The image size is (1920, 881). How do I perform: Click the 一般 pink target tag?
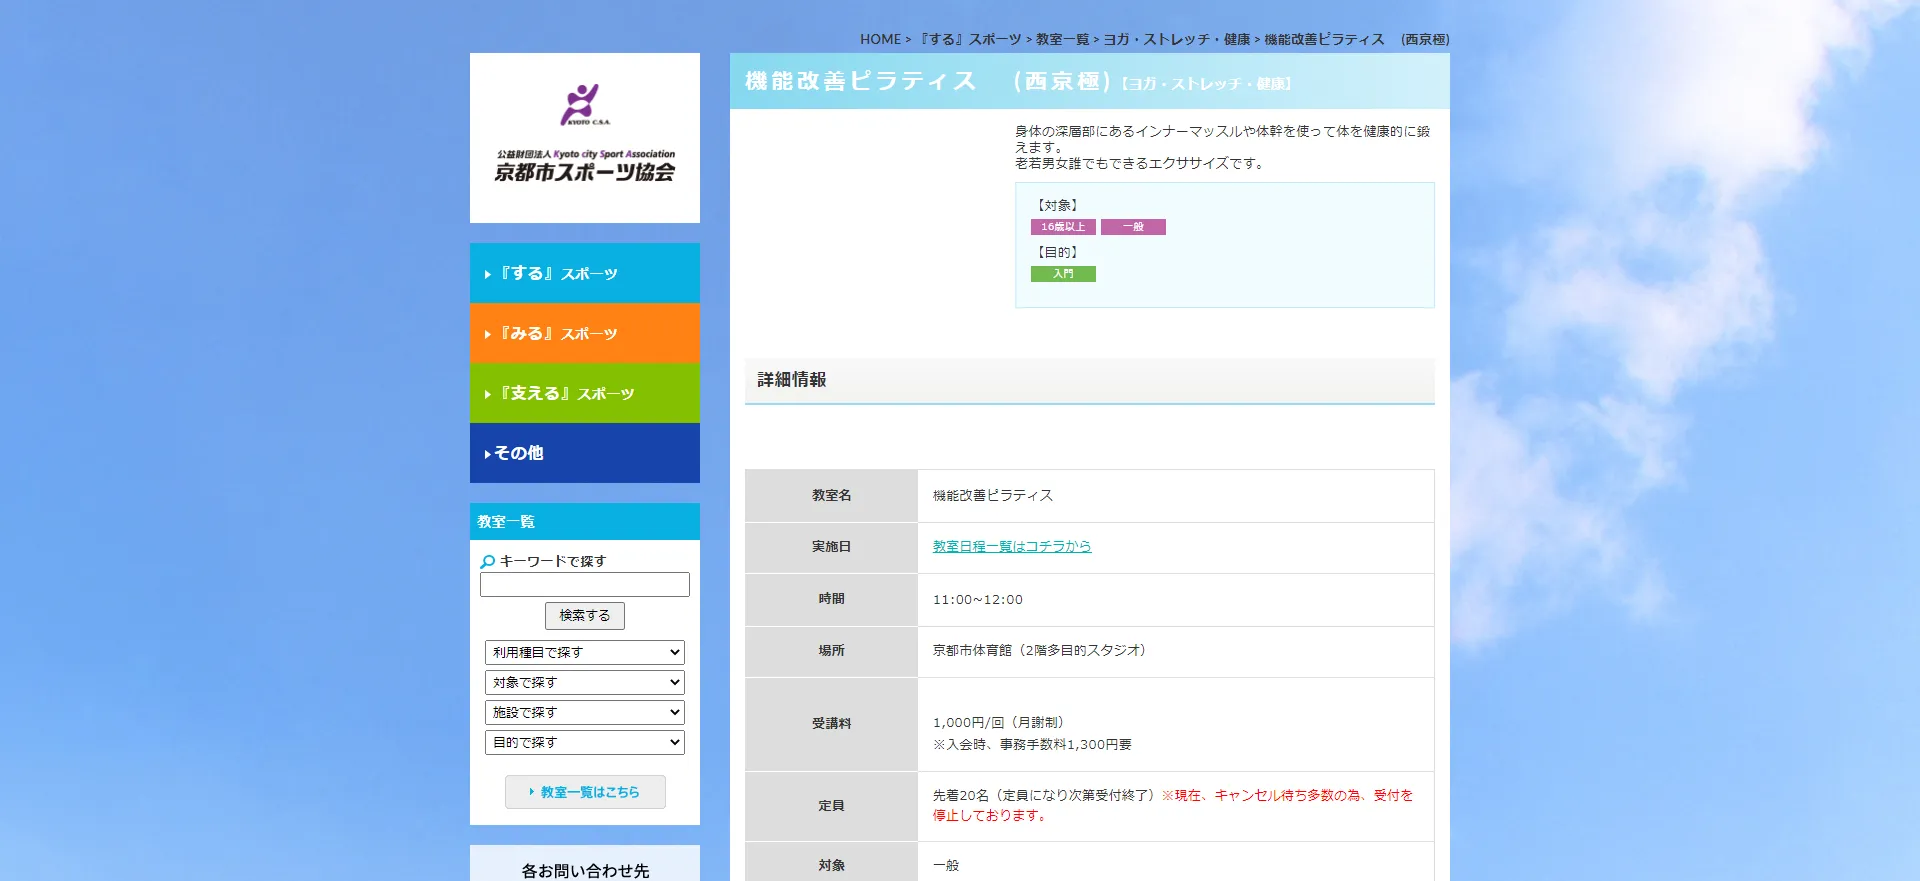1133,227
